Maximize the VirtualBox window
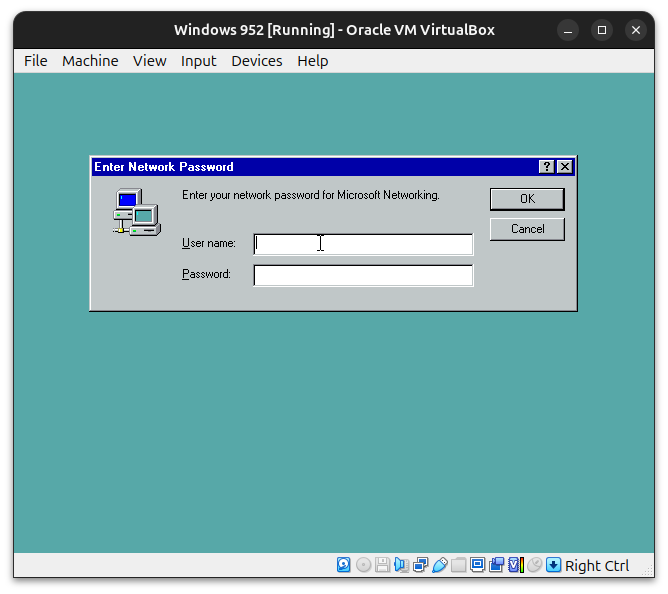The image size is (668, 594). point(602,30)
